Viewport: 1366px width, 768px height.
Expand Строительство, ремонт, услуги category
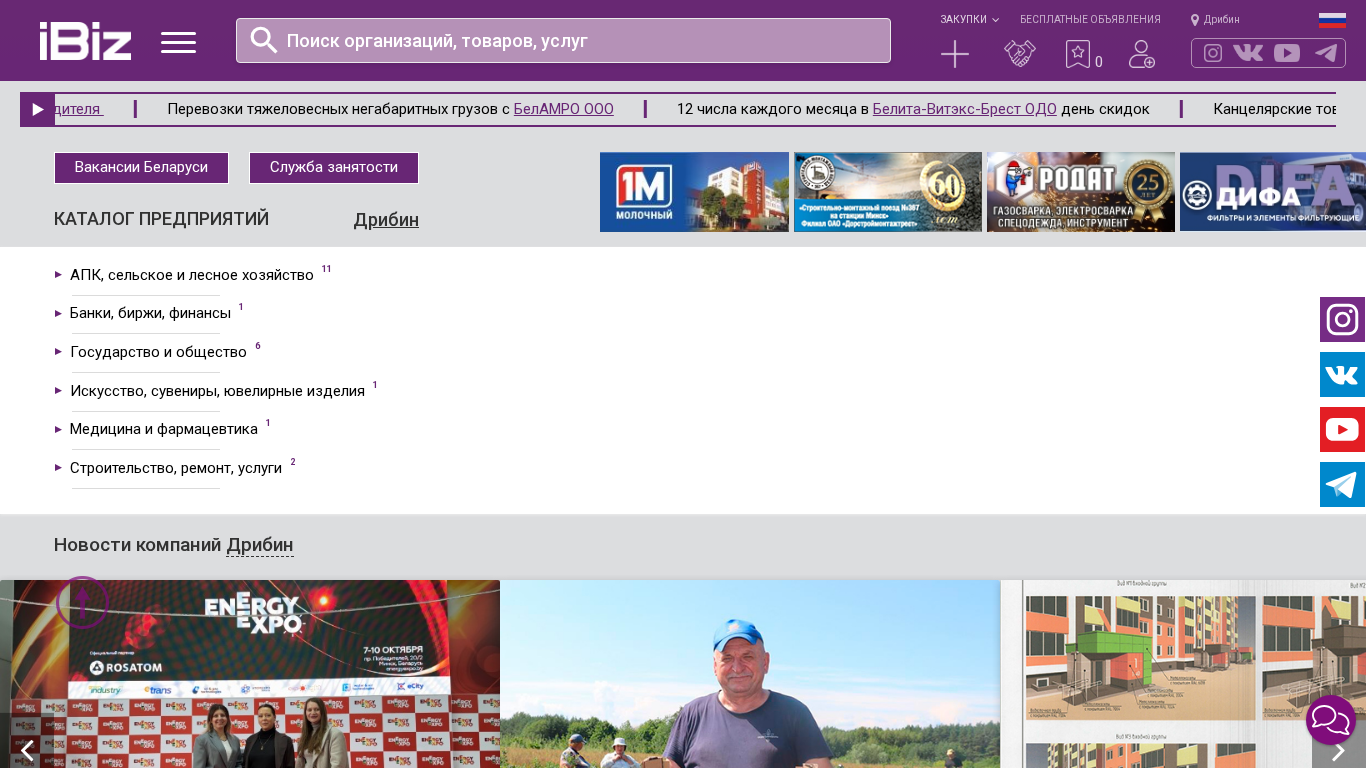176,468
